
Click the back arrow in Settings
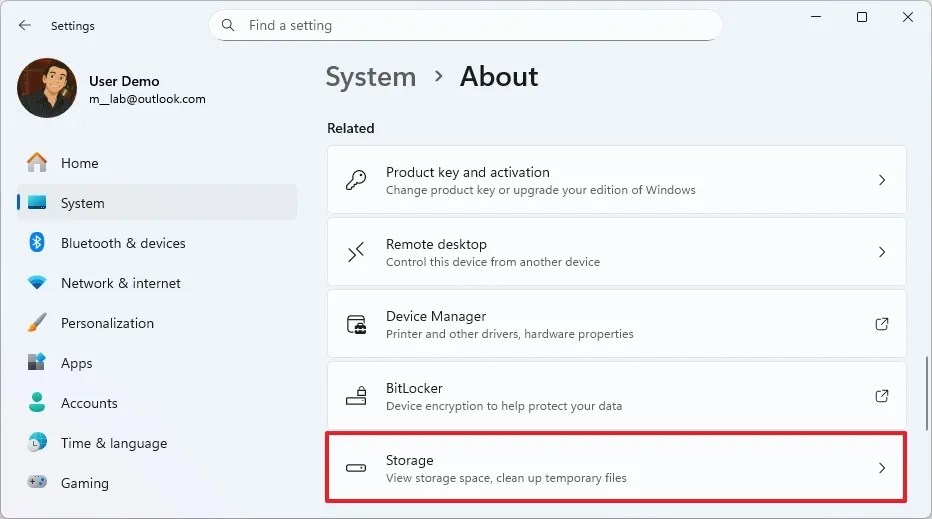coord(24,25)
